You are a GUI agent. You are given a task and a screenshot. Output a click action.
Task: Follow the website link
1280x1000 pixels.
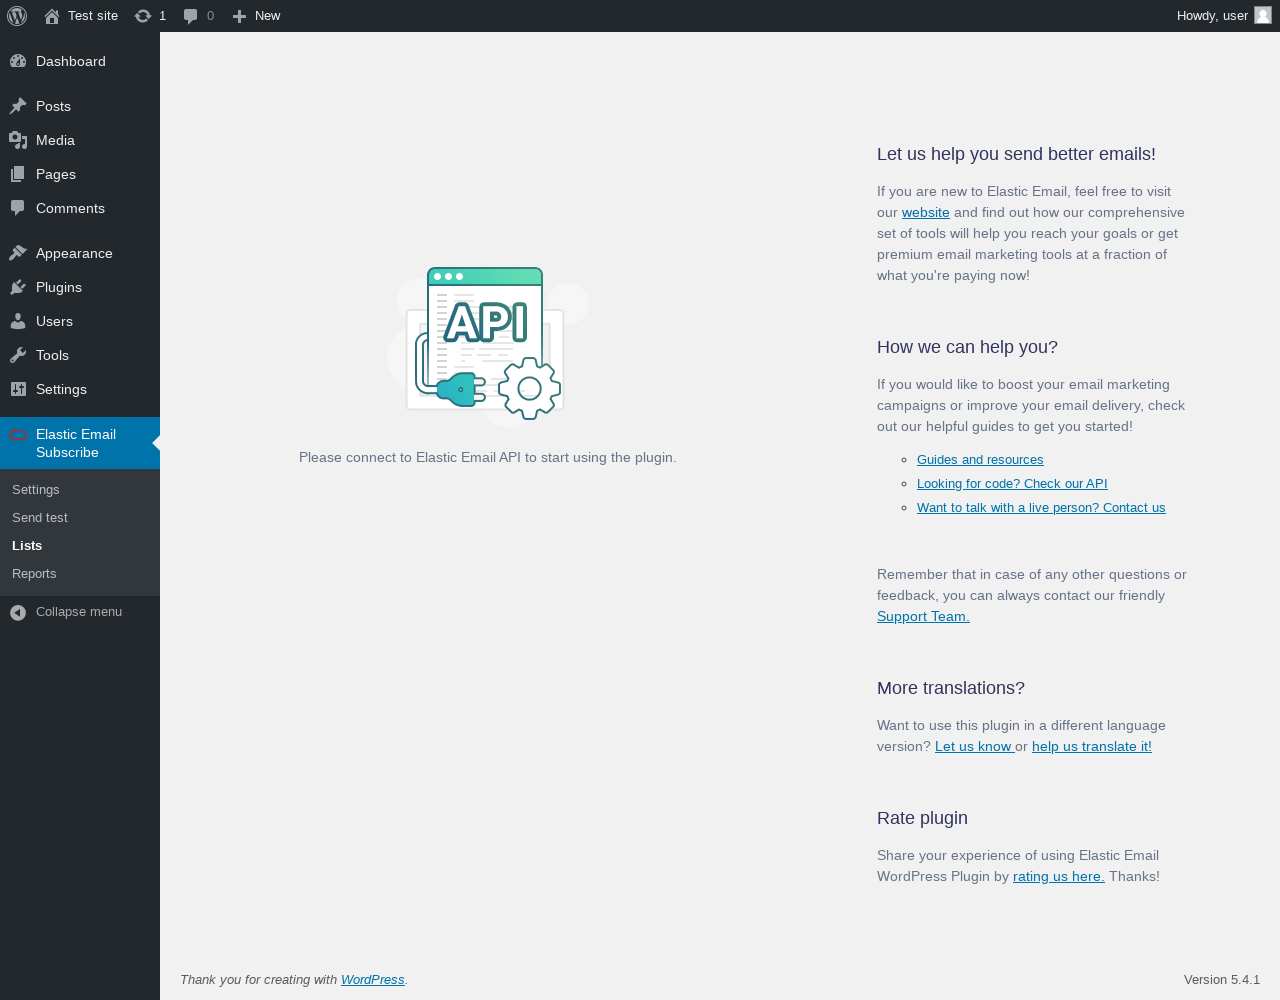(926, 212)
